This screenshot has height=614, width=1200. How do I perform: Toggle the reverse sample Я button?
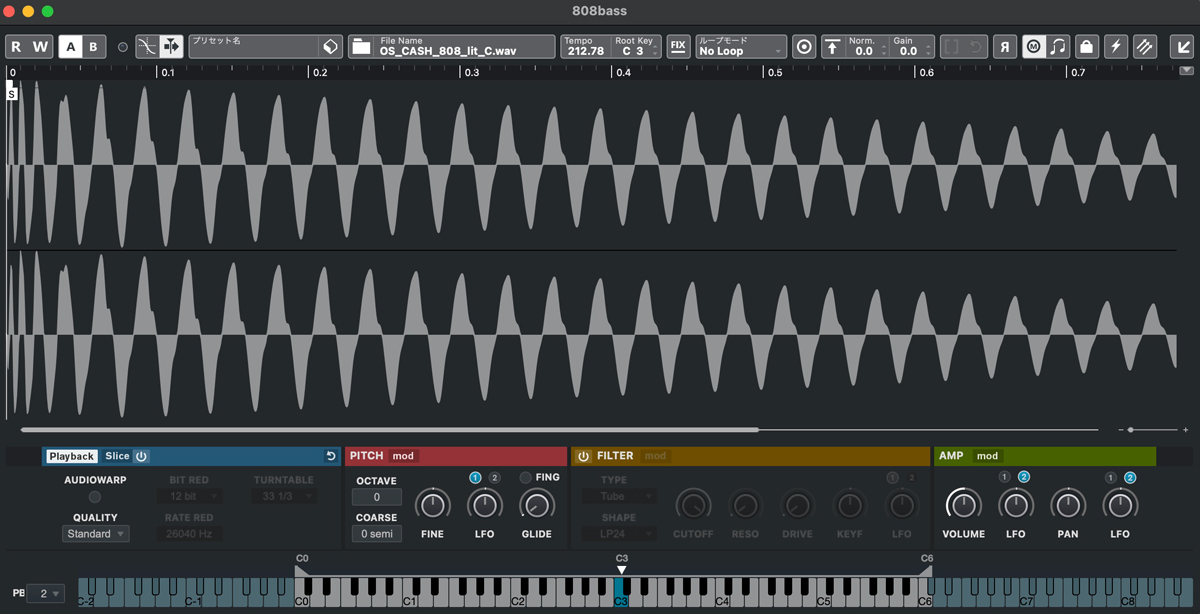(x=1006, y=47)
